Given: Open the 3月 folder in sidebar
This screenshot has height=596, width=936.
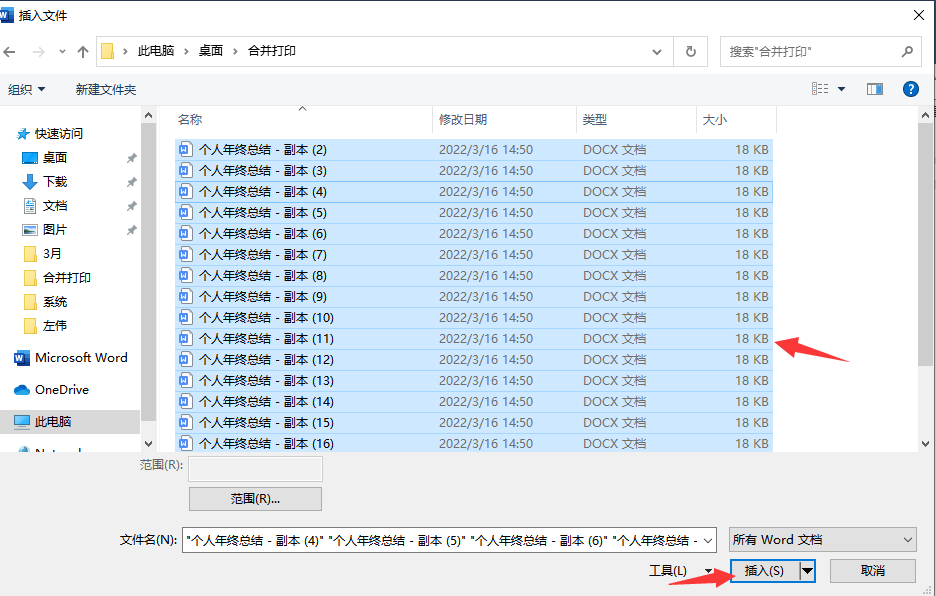Looking at the screenshot, I should (52, 254).
